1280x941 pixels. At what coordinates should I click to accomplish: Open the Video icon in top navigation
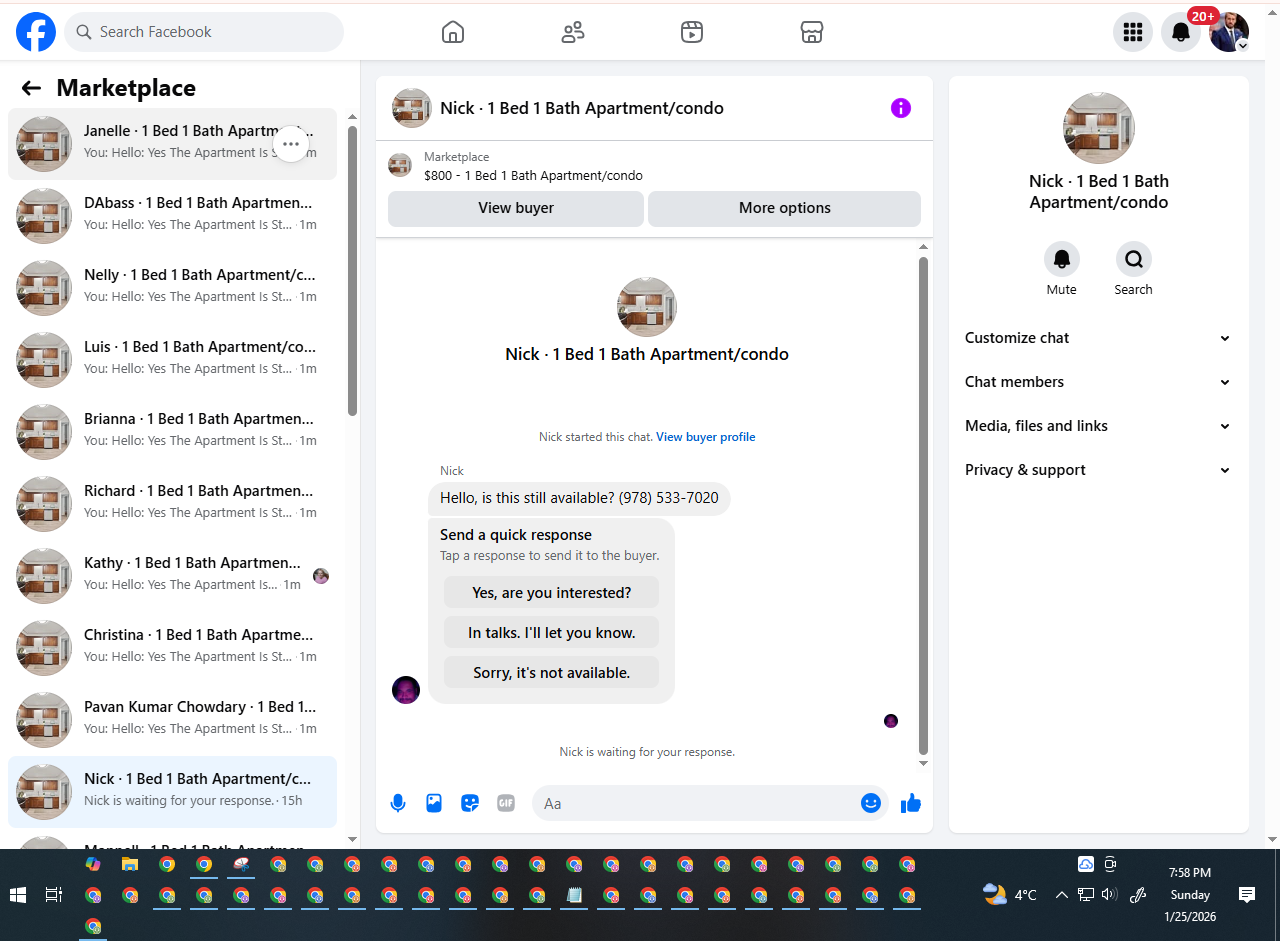tap(692, 32)
